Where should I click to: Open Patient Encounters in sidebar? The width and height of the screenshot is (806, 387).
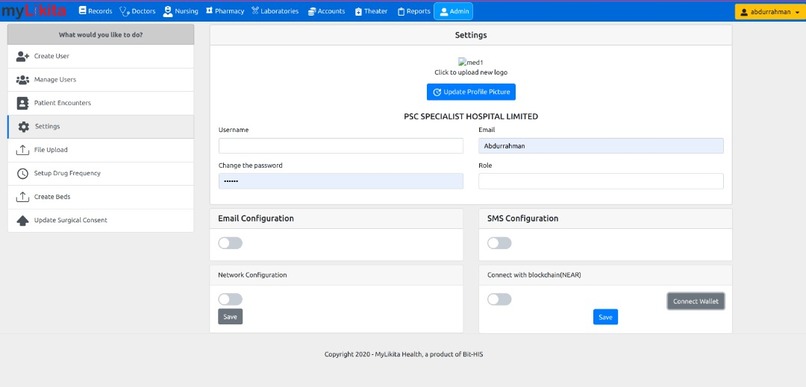tap(101, 103)
